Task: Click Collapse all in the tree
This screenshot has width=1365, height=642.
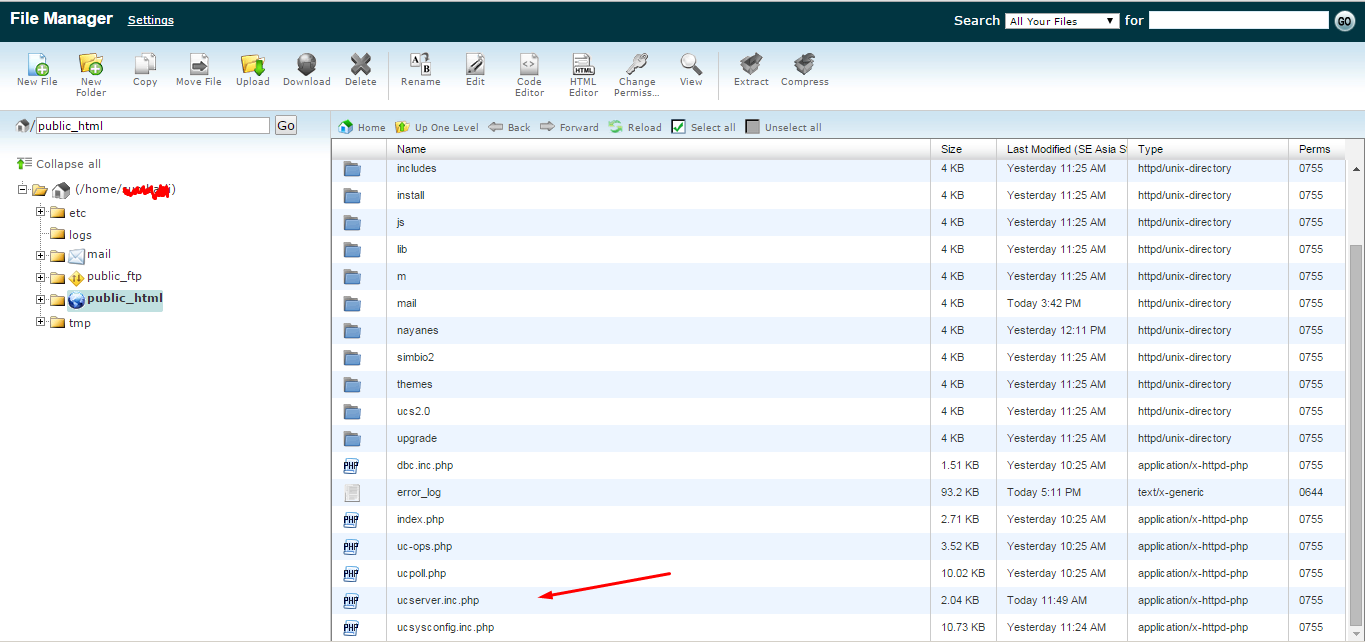Action: [59, 164]
